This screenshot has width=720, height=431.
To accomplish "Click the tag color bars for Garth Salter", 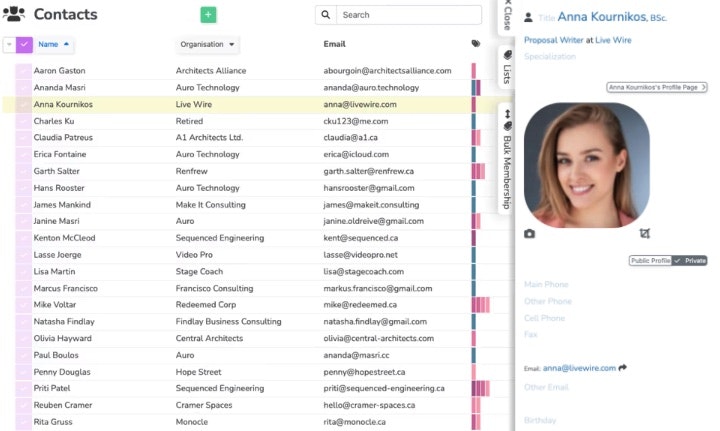I will 478,171.
